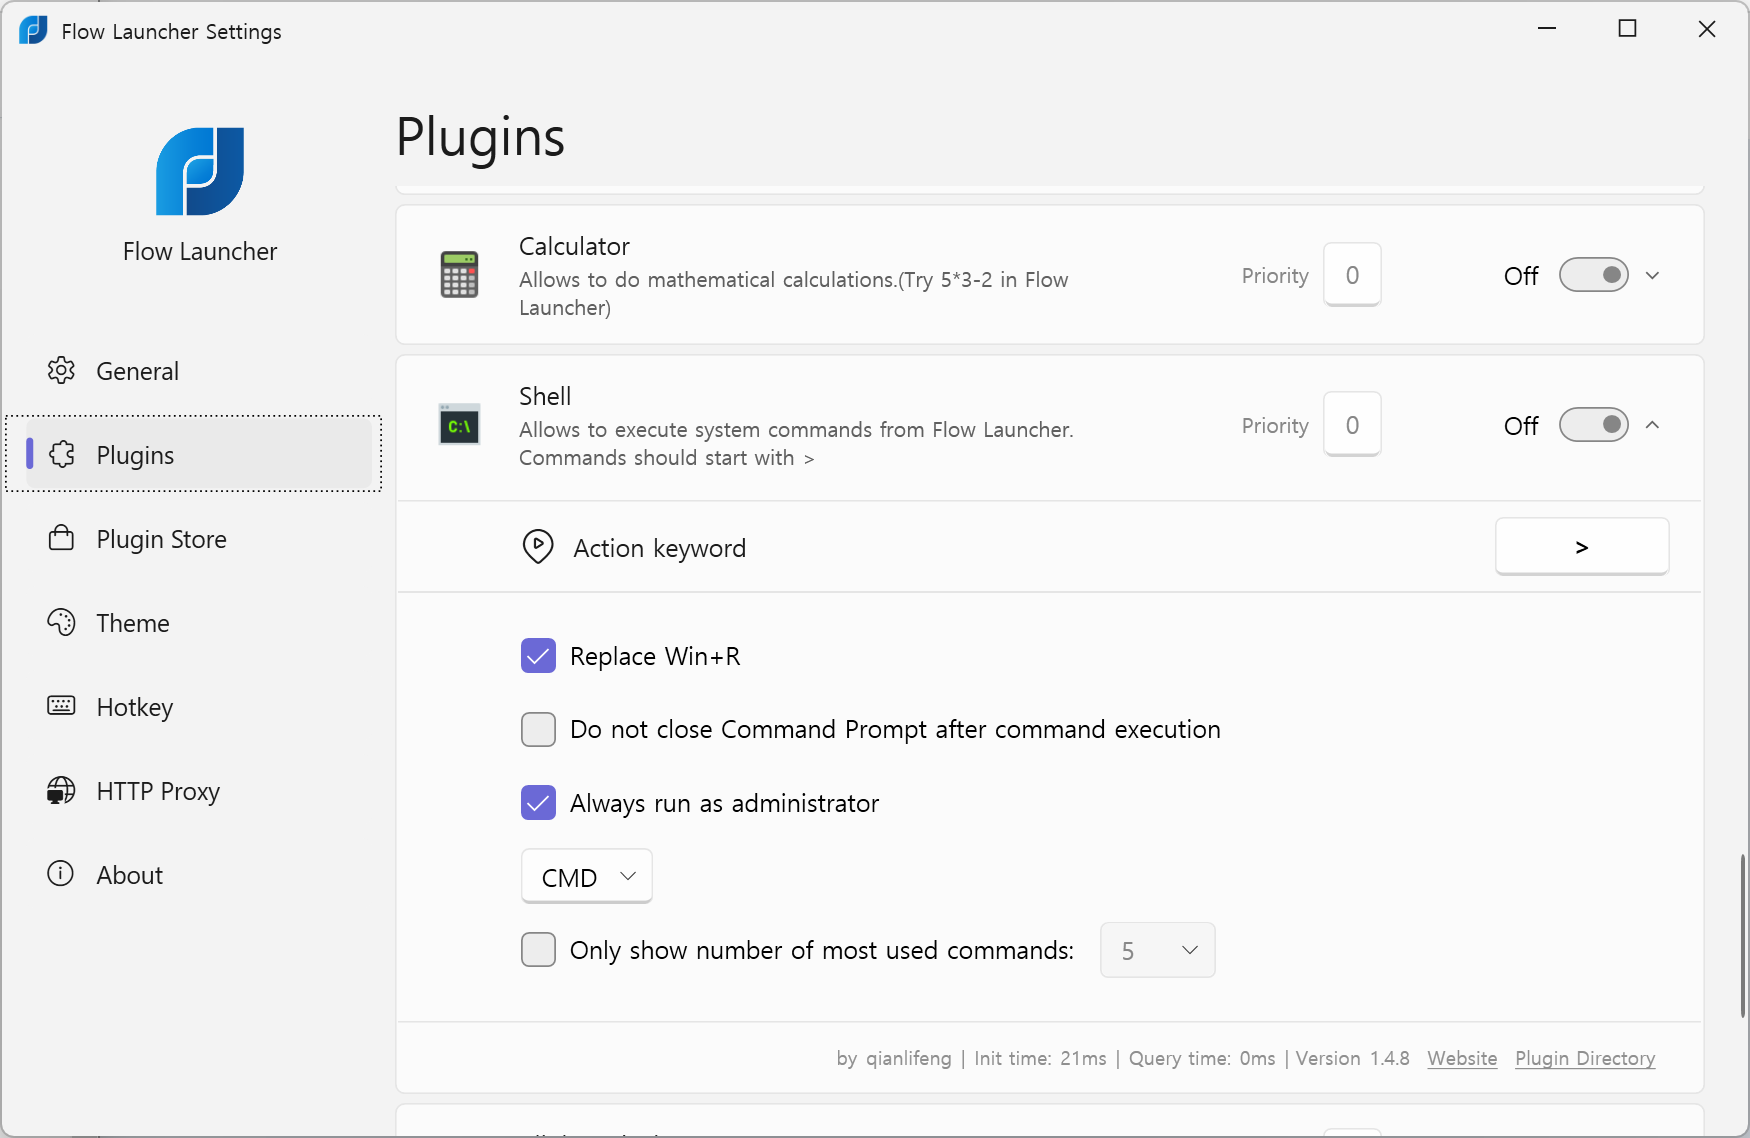Select the General settings gear icon

pyautogui.click(x=61, y=370)
